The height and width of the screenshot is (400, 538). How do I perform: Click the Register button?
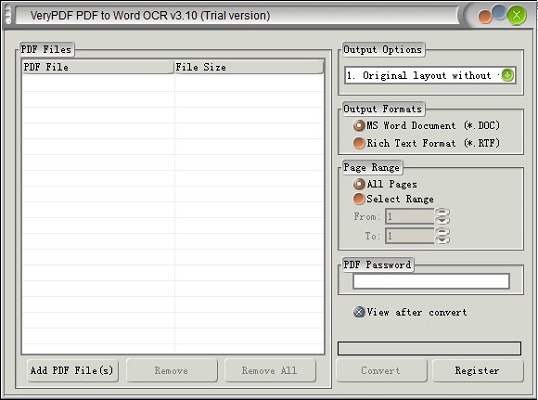(x=477, y=370)
